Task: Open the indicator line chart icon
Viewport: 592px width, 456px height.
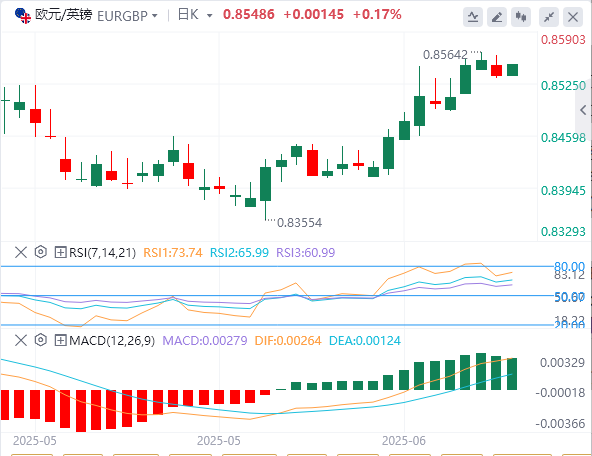Action: (x=473, y=17)
